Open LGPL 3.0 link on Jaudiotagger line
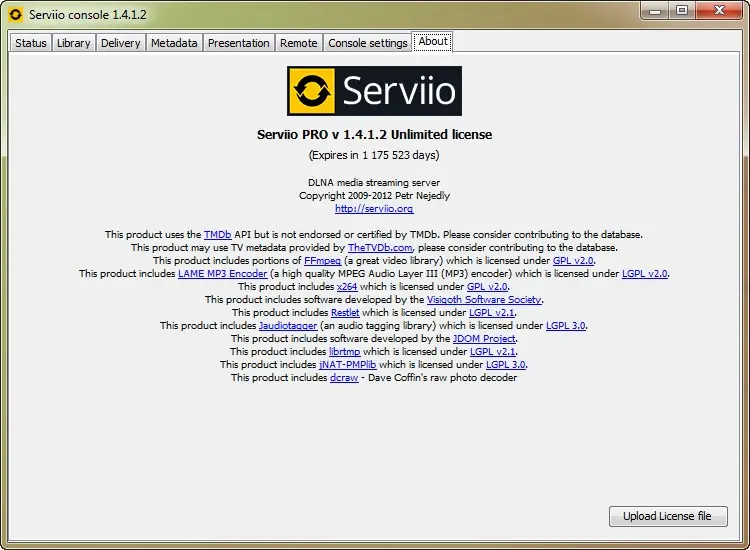This screenshot has width=750, height=550. pyautogui.click(x=566, y=325)
